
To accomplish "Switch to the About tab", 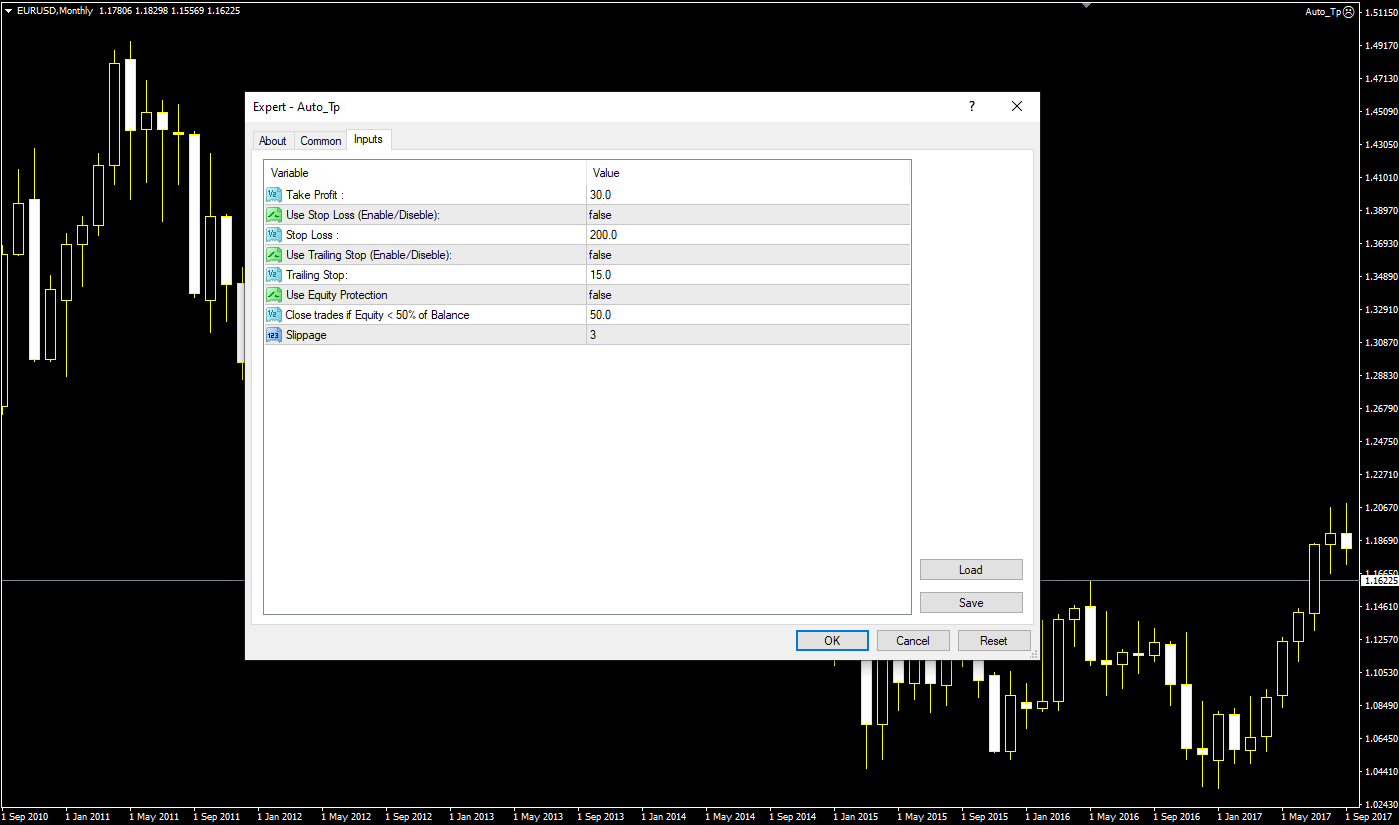I will click(x=272, y=141).
